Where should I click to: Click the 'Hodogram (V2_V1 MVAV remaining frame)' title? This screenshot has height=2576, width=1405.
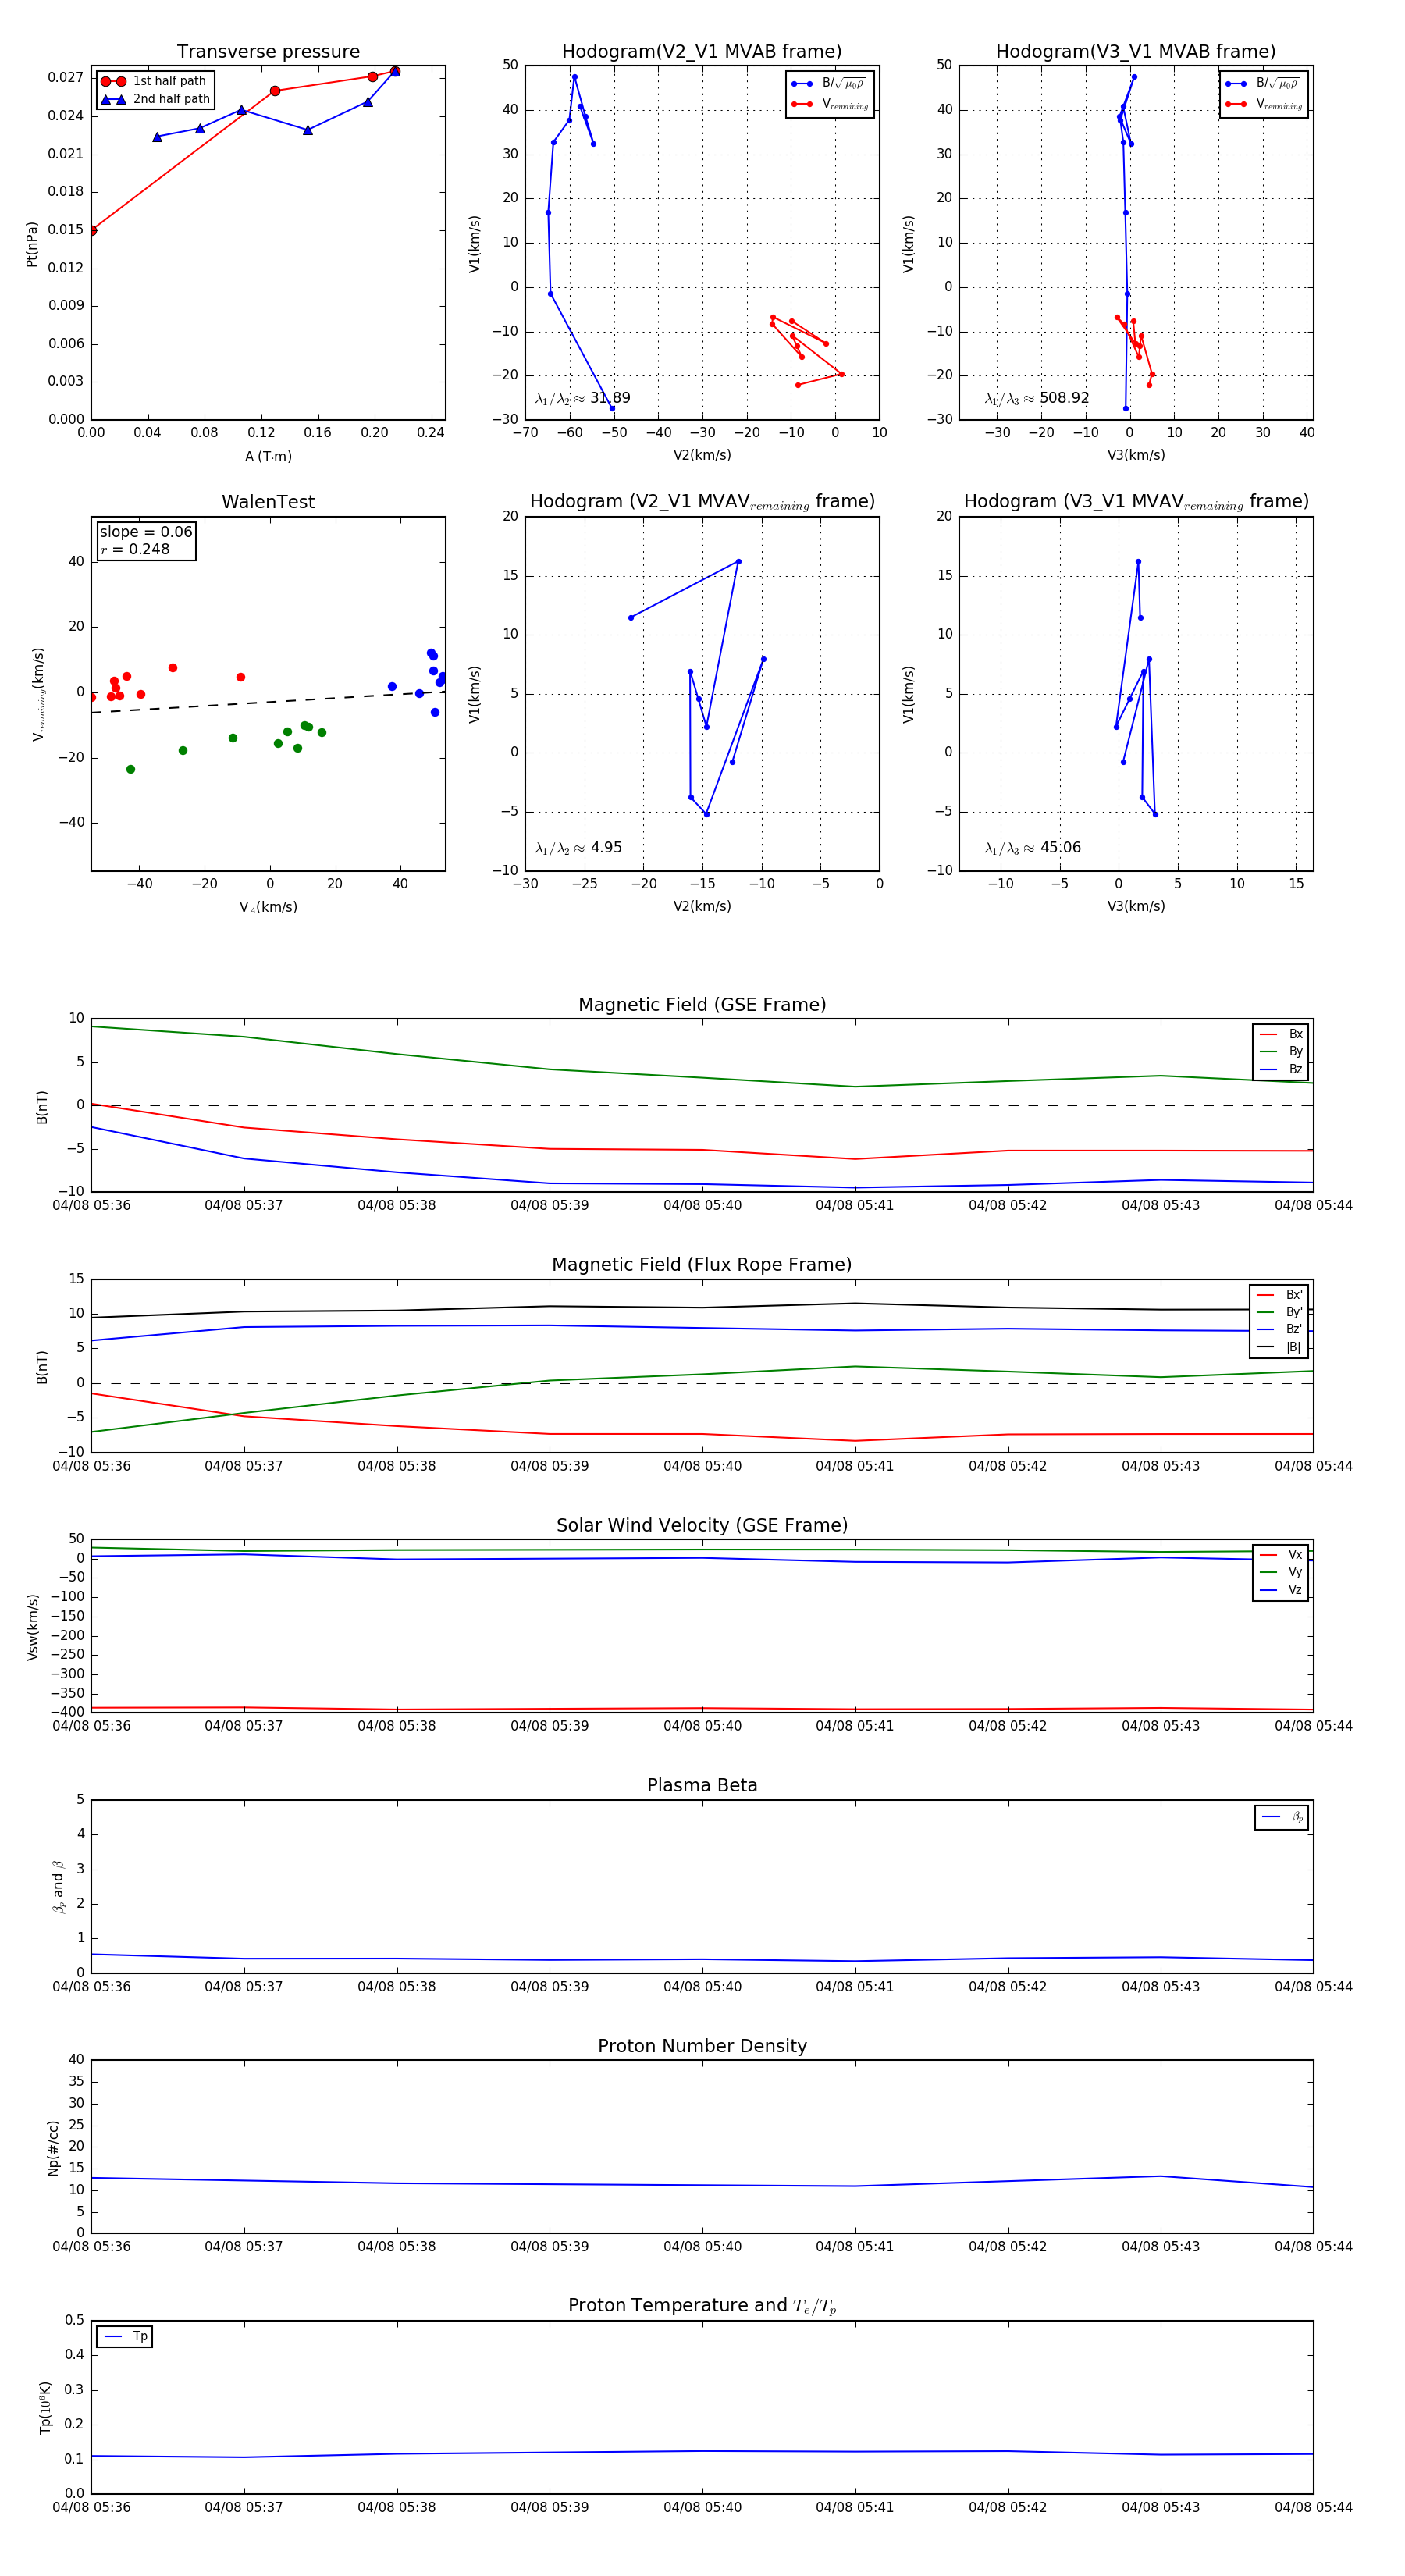(702, 502)
